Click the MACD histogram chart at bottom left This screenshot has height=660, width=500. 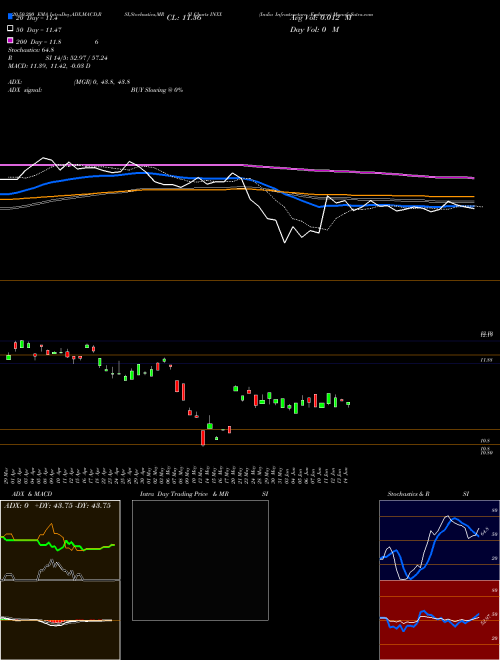click(x=60, y=620)
